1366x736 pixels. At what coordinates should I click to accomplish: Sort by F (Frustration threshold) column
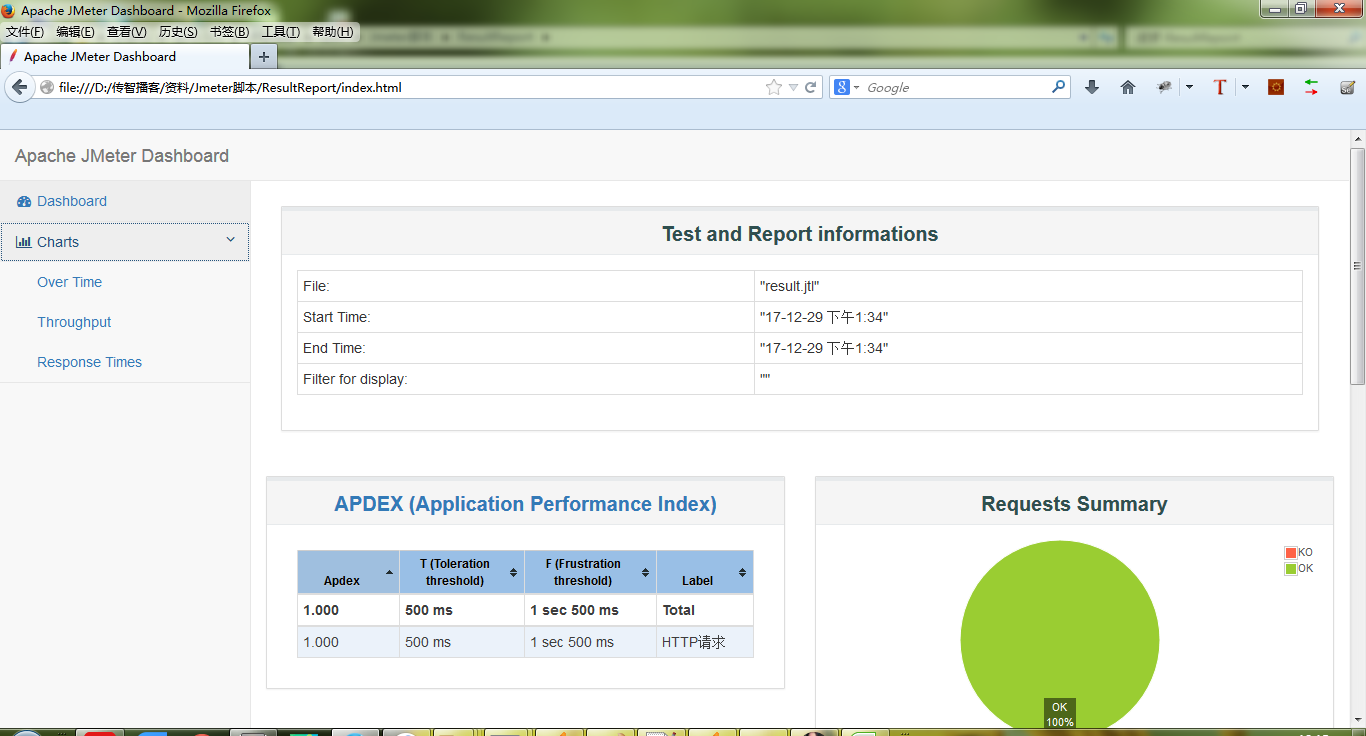pos(590,572)
